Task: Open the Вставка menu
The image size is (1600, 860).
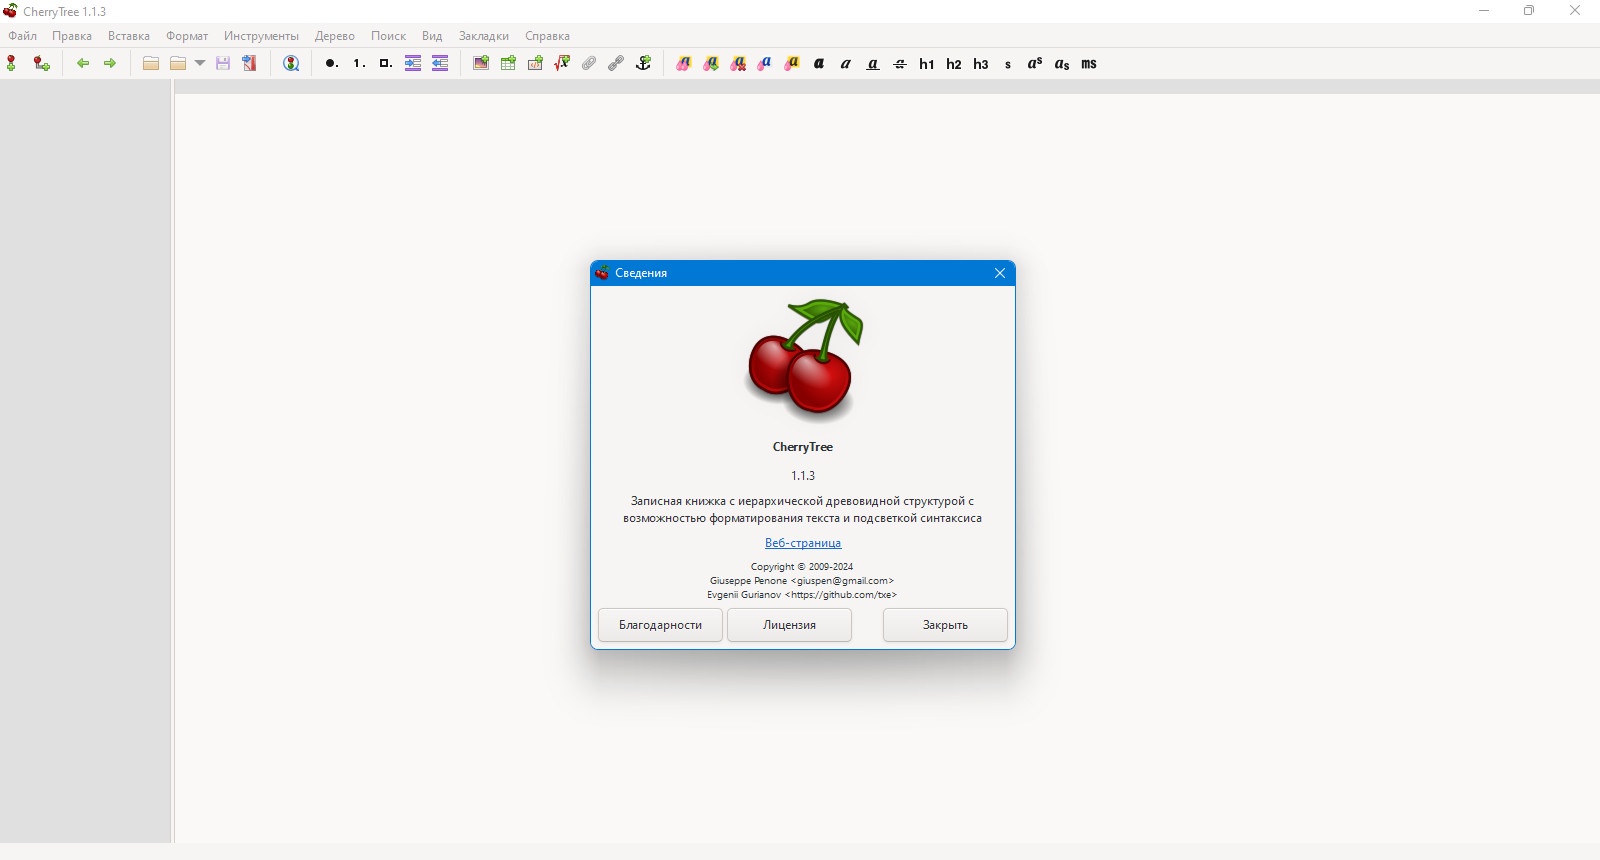Action: (x=129, y=35)
